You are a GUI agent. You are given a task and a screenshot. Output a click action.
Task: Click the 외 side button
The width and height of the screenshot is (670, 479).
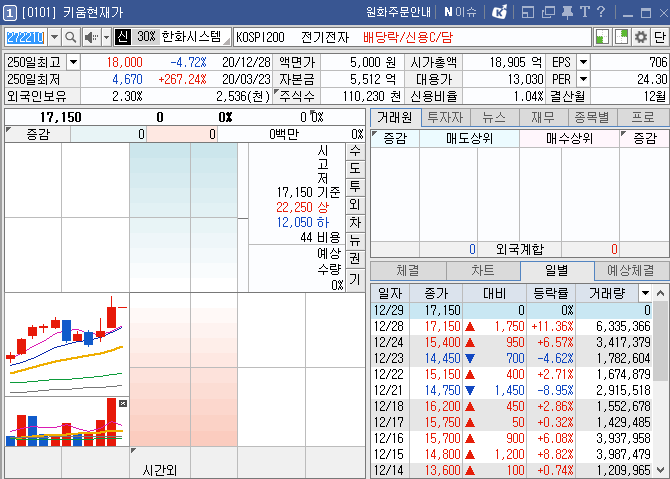(355, 204)
